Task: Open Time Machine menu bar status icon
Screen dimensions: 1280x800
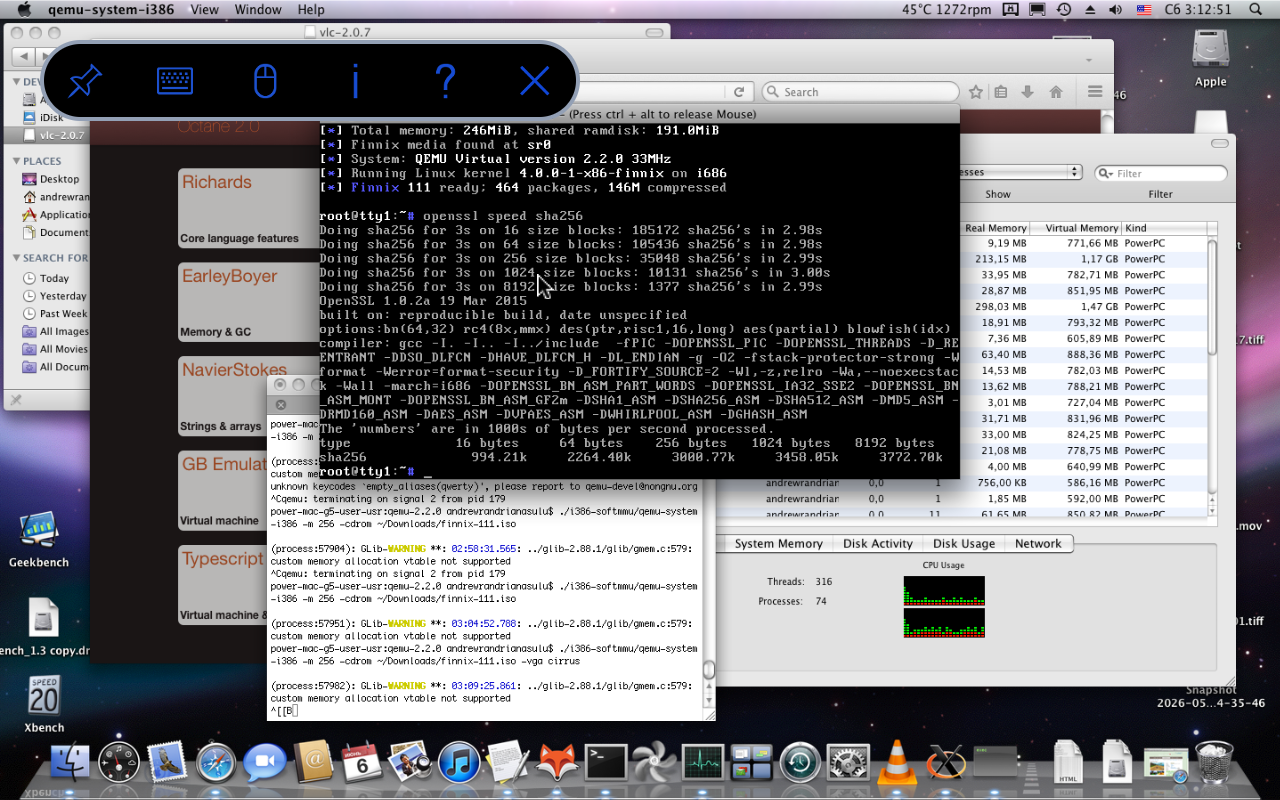Action: pos(1064,9)
